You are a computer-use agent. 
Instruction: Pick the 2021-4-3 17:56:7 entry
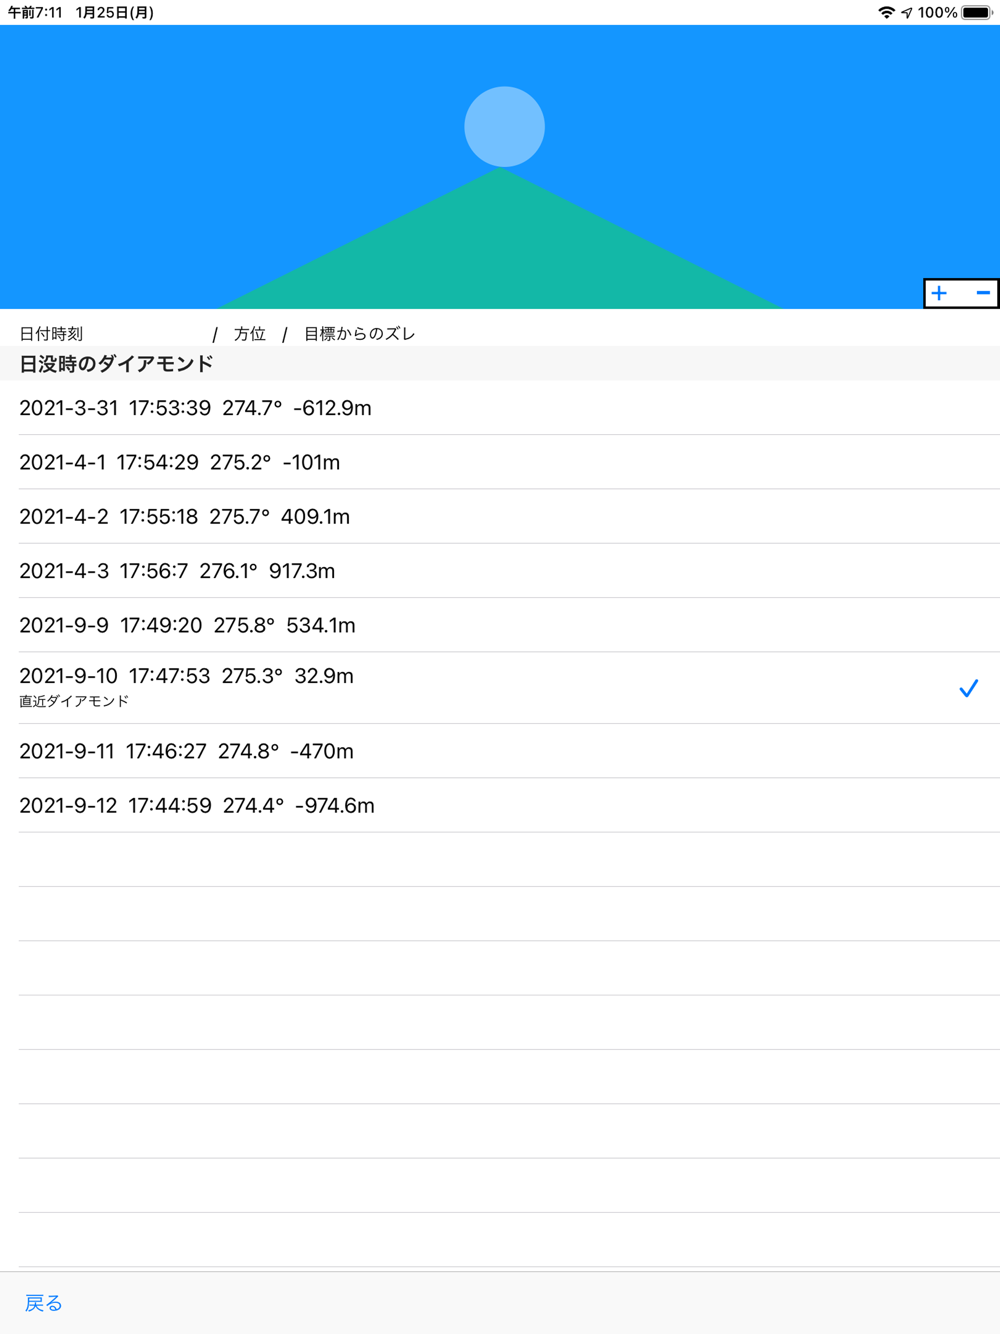click(x=500, y=571)
